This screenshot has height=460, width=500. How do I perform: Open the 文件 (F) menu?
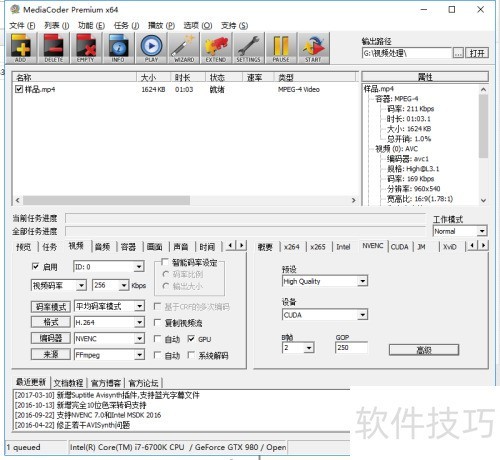point(22,25)
